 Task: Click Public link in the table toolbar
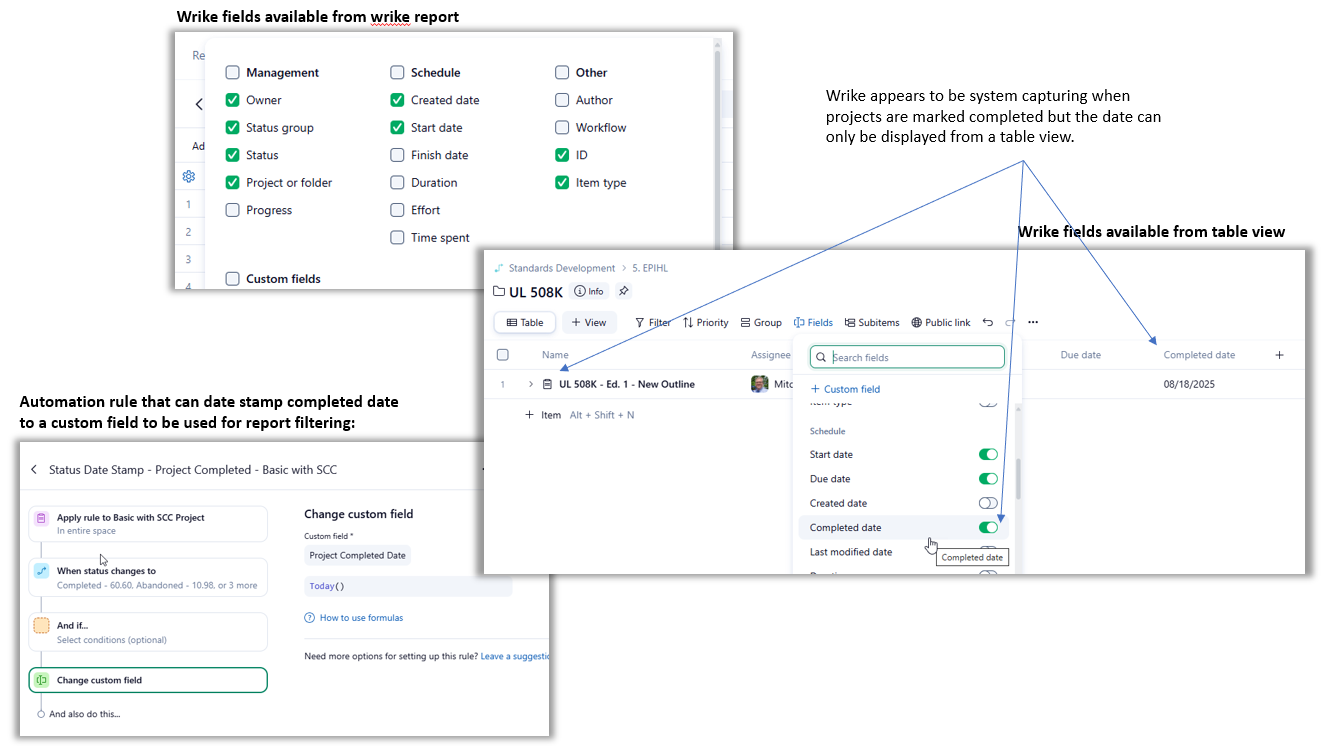pyautogui.click(x=941, y=323)
